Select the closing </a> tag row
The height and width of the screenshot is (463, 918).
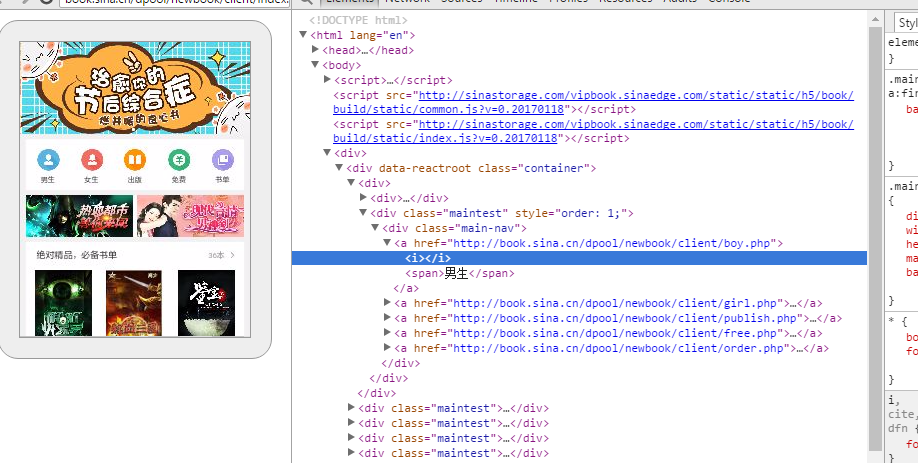(406, 289)
